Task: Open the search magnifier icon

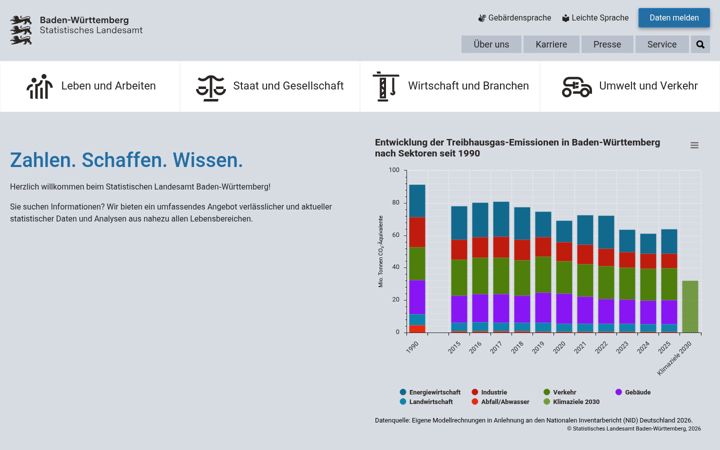Action: pos(700,45)
